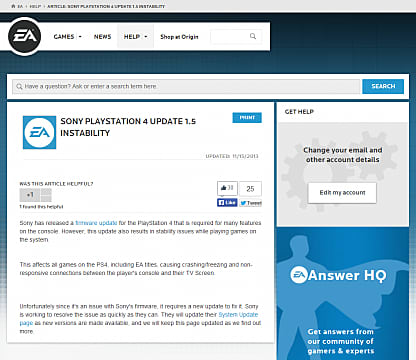
Task: Expand the Games dropdown arrow
Action: [80, 37]
